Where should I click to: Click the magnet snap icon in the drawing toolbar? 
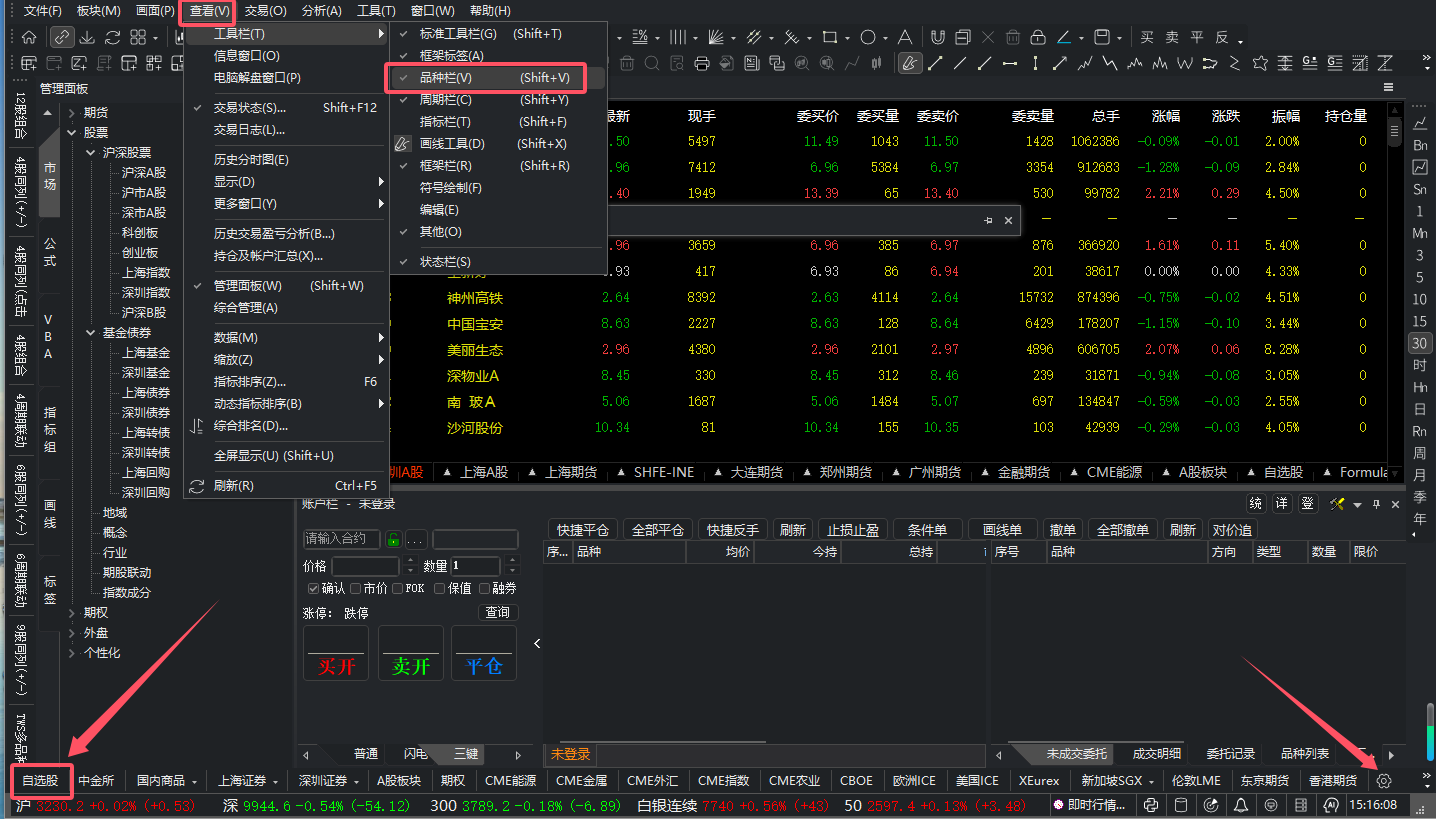[x=937, y=37]
